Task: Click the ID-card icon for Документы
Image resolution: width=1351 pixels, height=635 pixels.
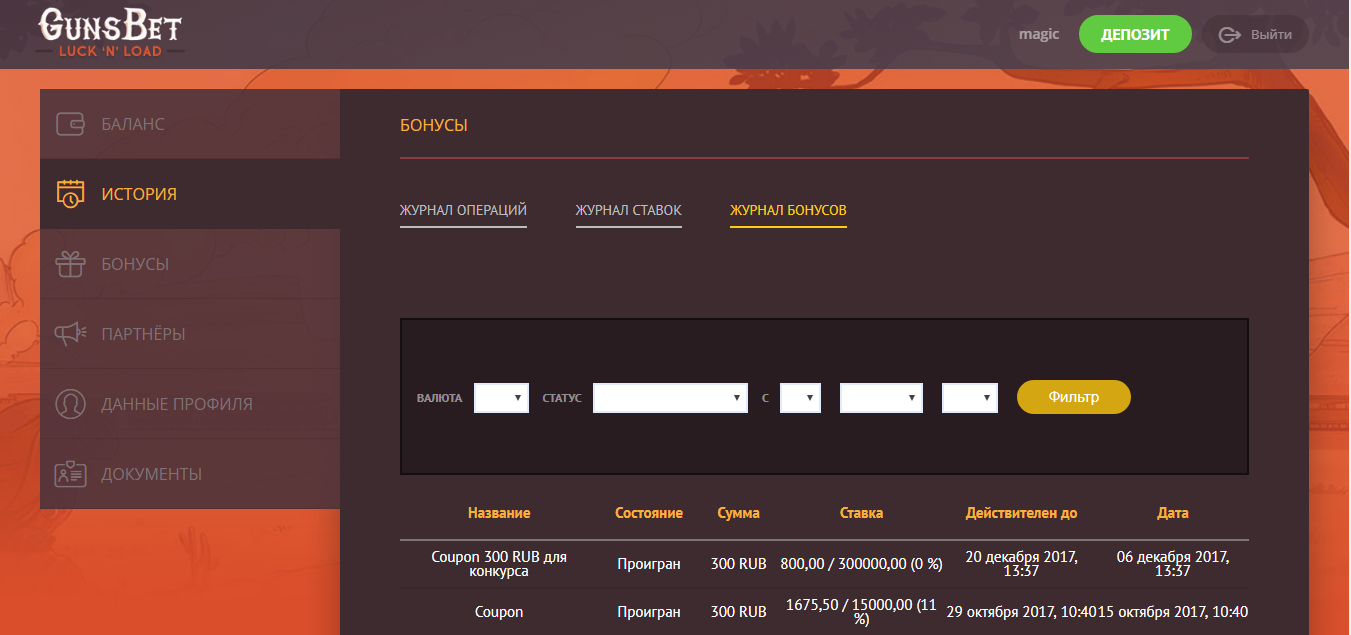Action: pyautogui.click(x=69, y=473)
